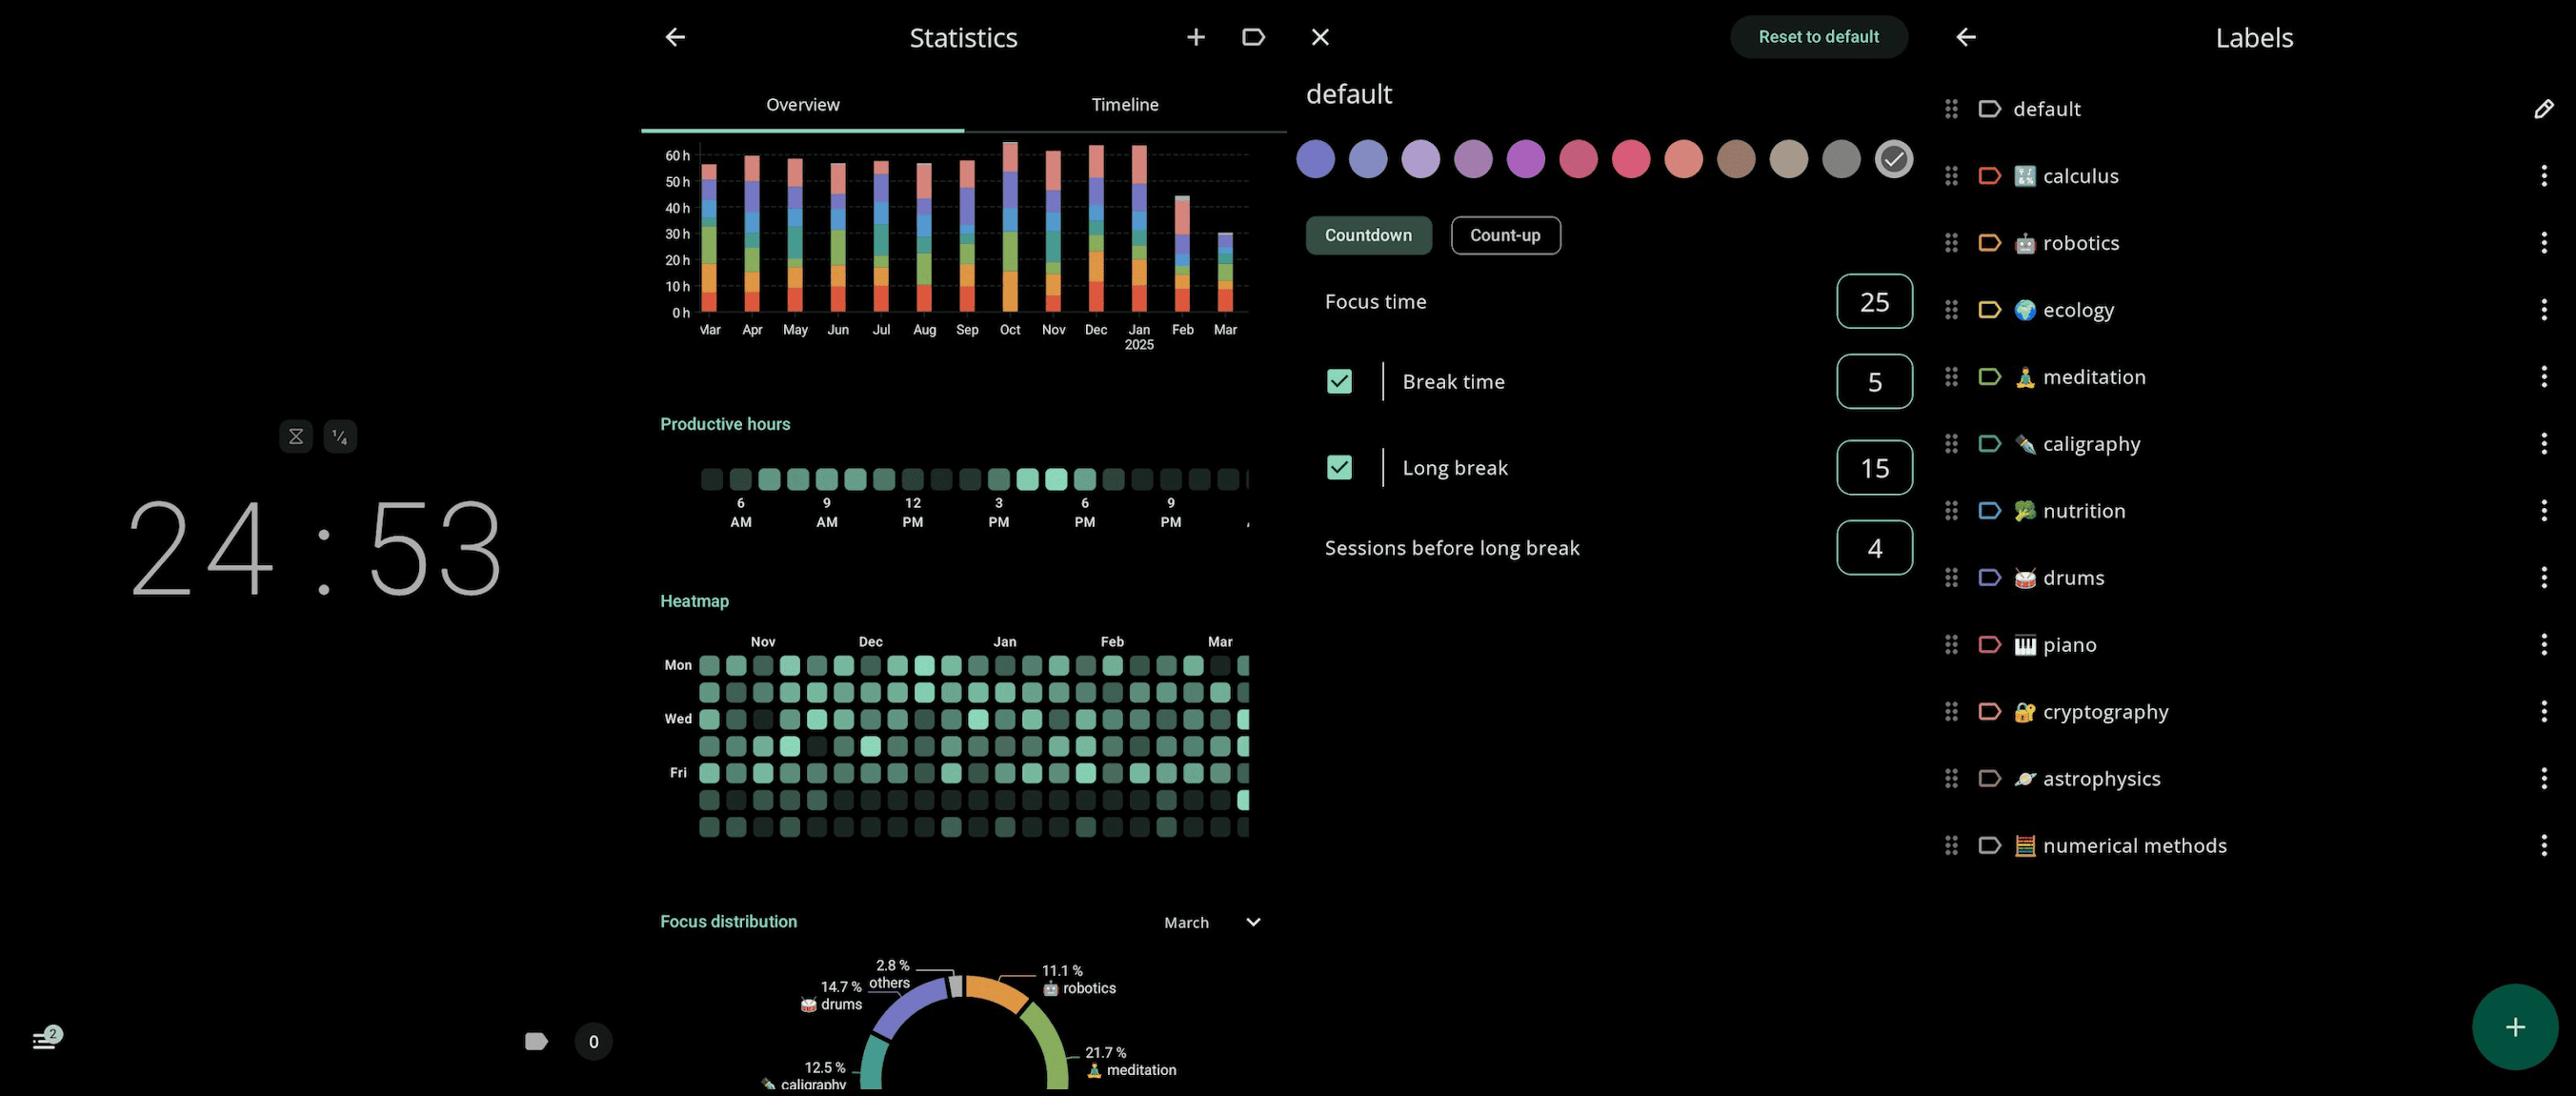
Task: Switch to the Overview tab
Action: point(802,104)
